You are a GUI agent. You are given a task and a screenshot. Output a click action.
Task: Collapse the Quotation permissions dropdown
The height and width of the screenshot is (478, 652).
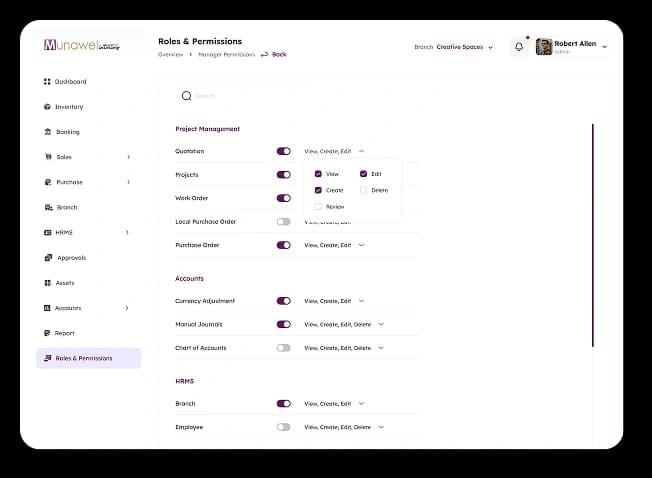361,151
